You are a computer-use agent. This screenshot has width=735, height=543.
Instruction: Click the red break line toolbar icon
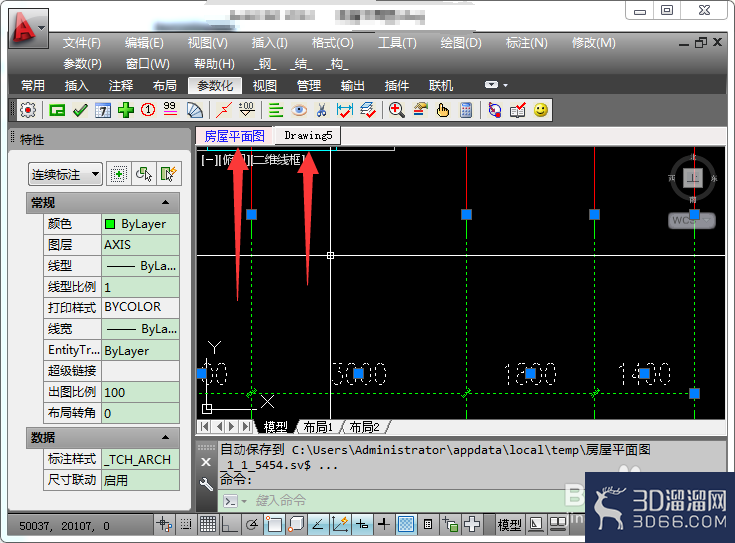[224, 111]
